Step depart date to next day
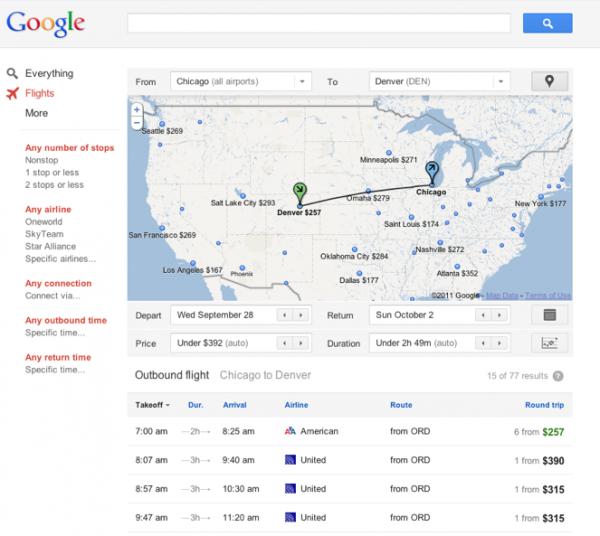The image size is (600, 536). coord(301,315)
